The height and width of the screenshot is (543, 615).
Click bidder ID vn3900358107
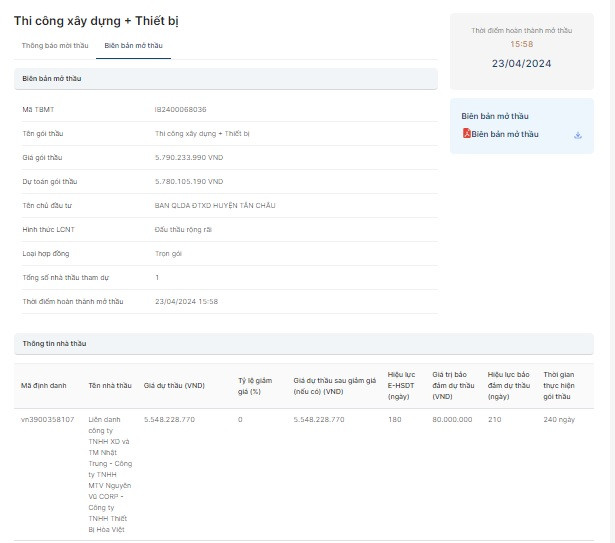[48, 420]
